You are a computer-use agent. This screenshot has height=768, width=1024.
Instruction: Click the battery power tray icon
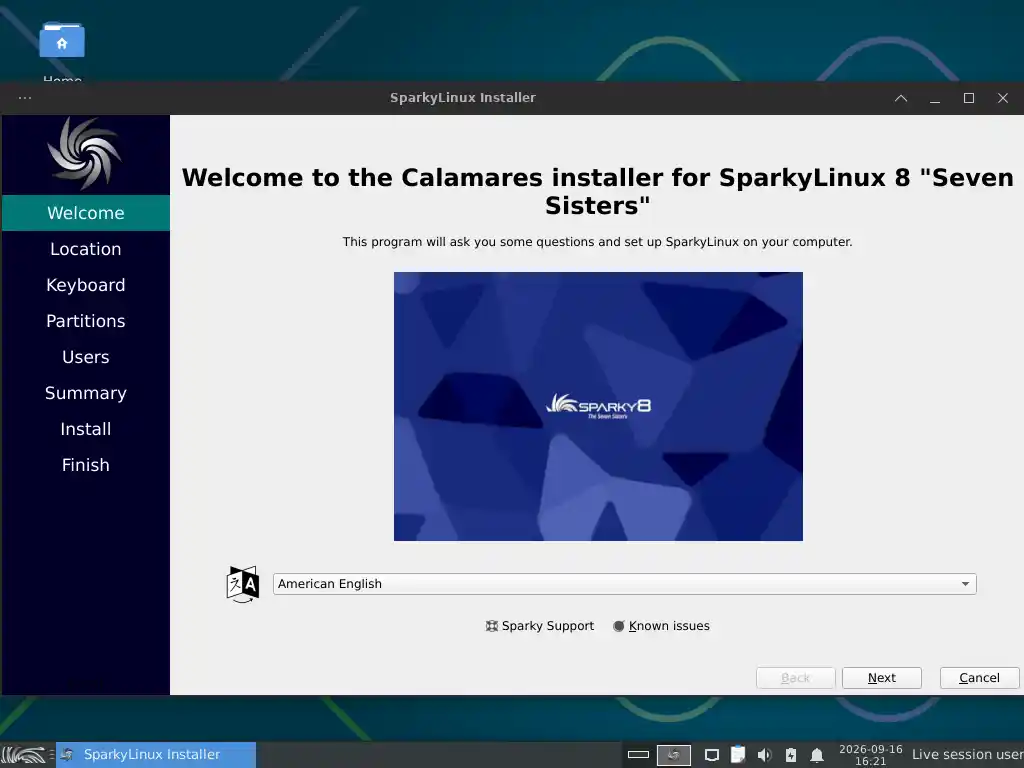(791, 756)
